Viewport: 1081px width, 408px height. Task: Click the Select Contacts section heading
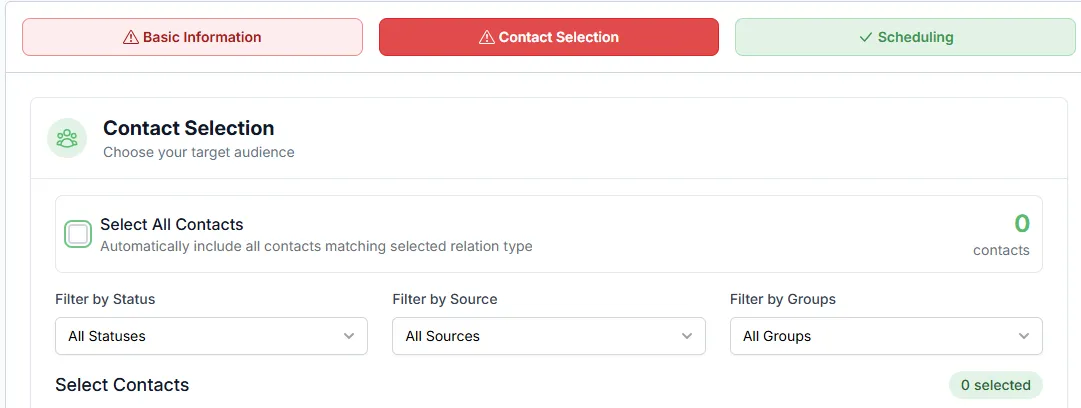pyautogui.click(x=122, y=385)
